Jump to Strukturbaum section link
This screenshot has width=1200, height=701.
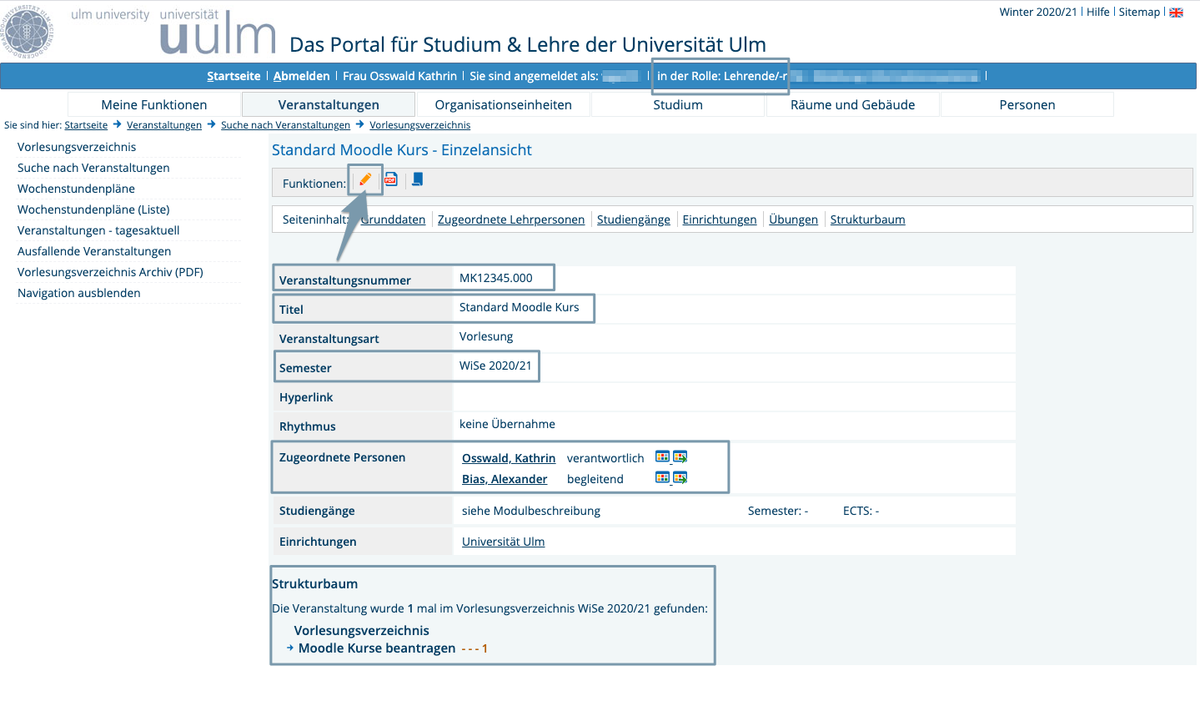[868, 219]
